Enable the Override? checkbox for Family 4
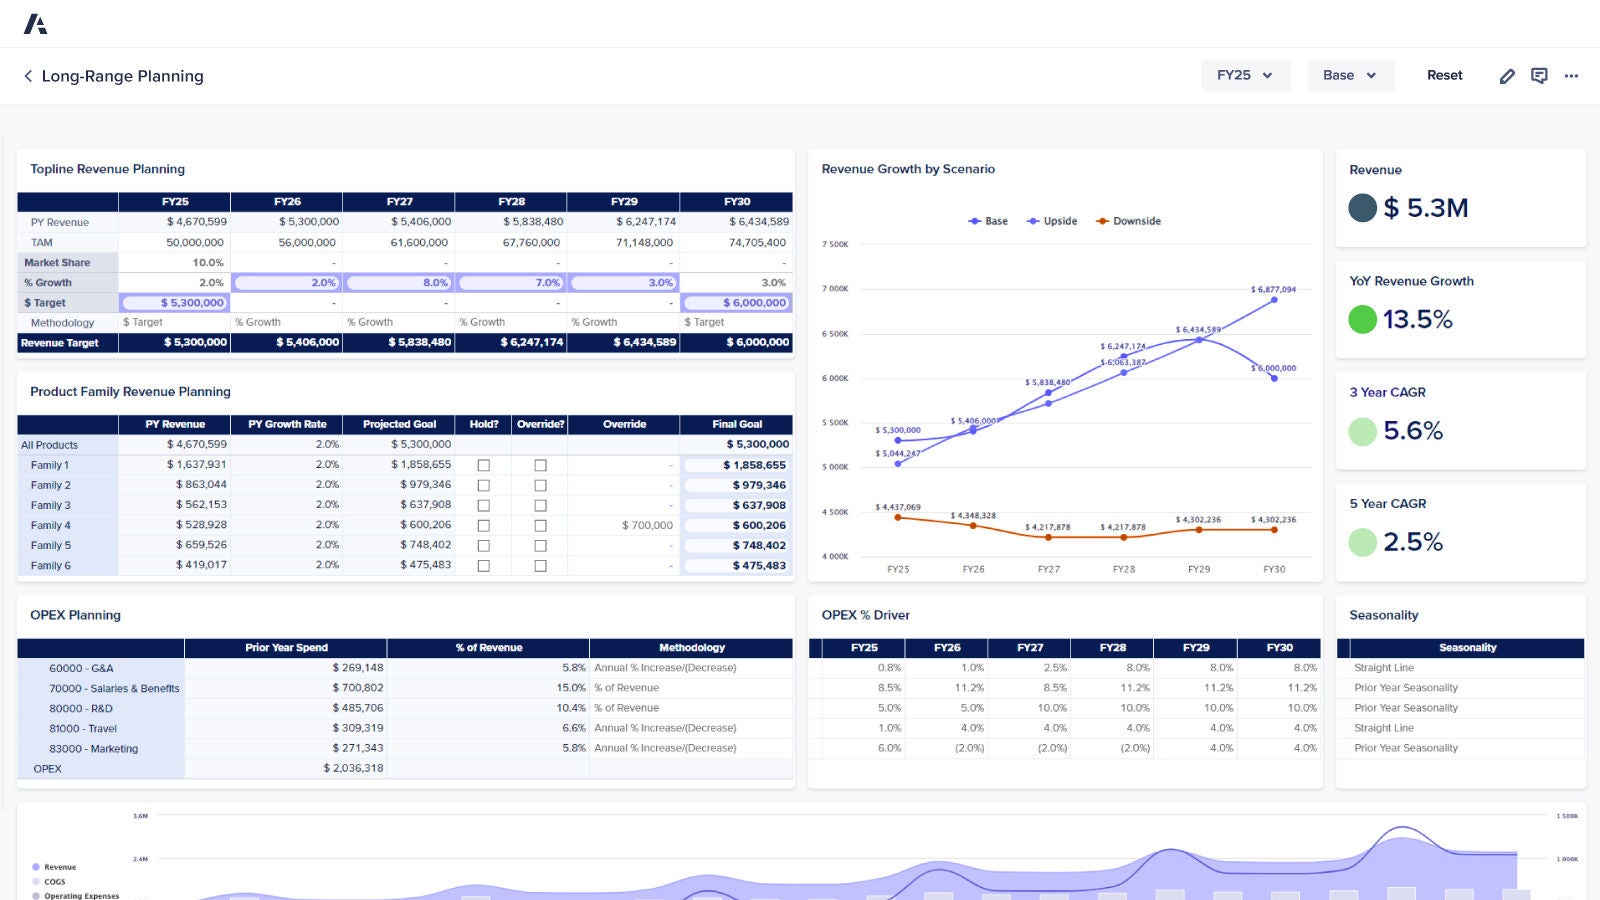The width and height of the screenshot is (1600, 900). [x=540, y=524]
